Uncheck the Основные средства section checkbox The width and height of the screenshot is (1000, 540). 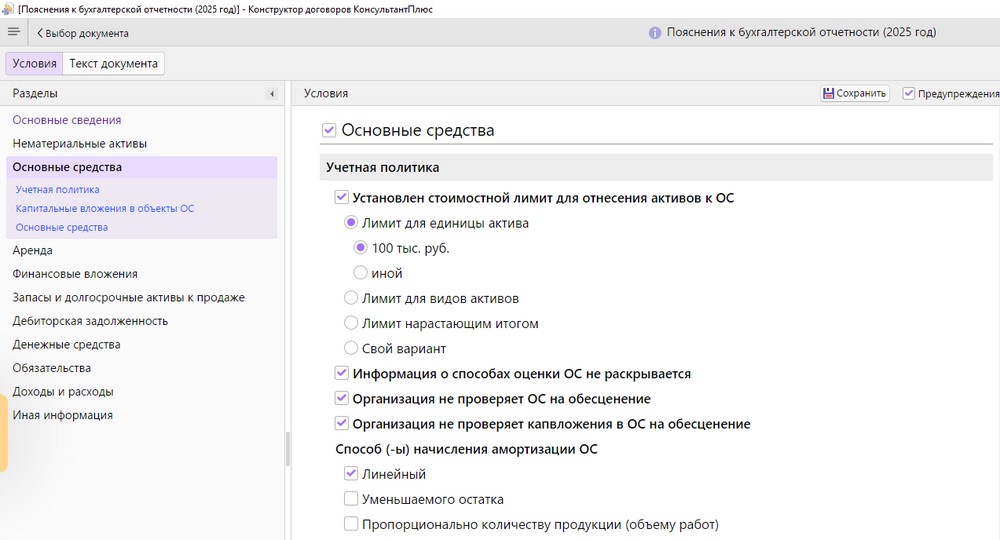[329, 130]
